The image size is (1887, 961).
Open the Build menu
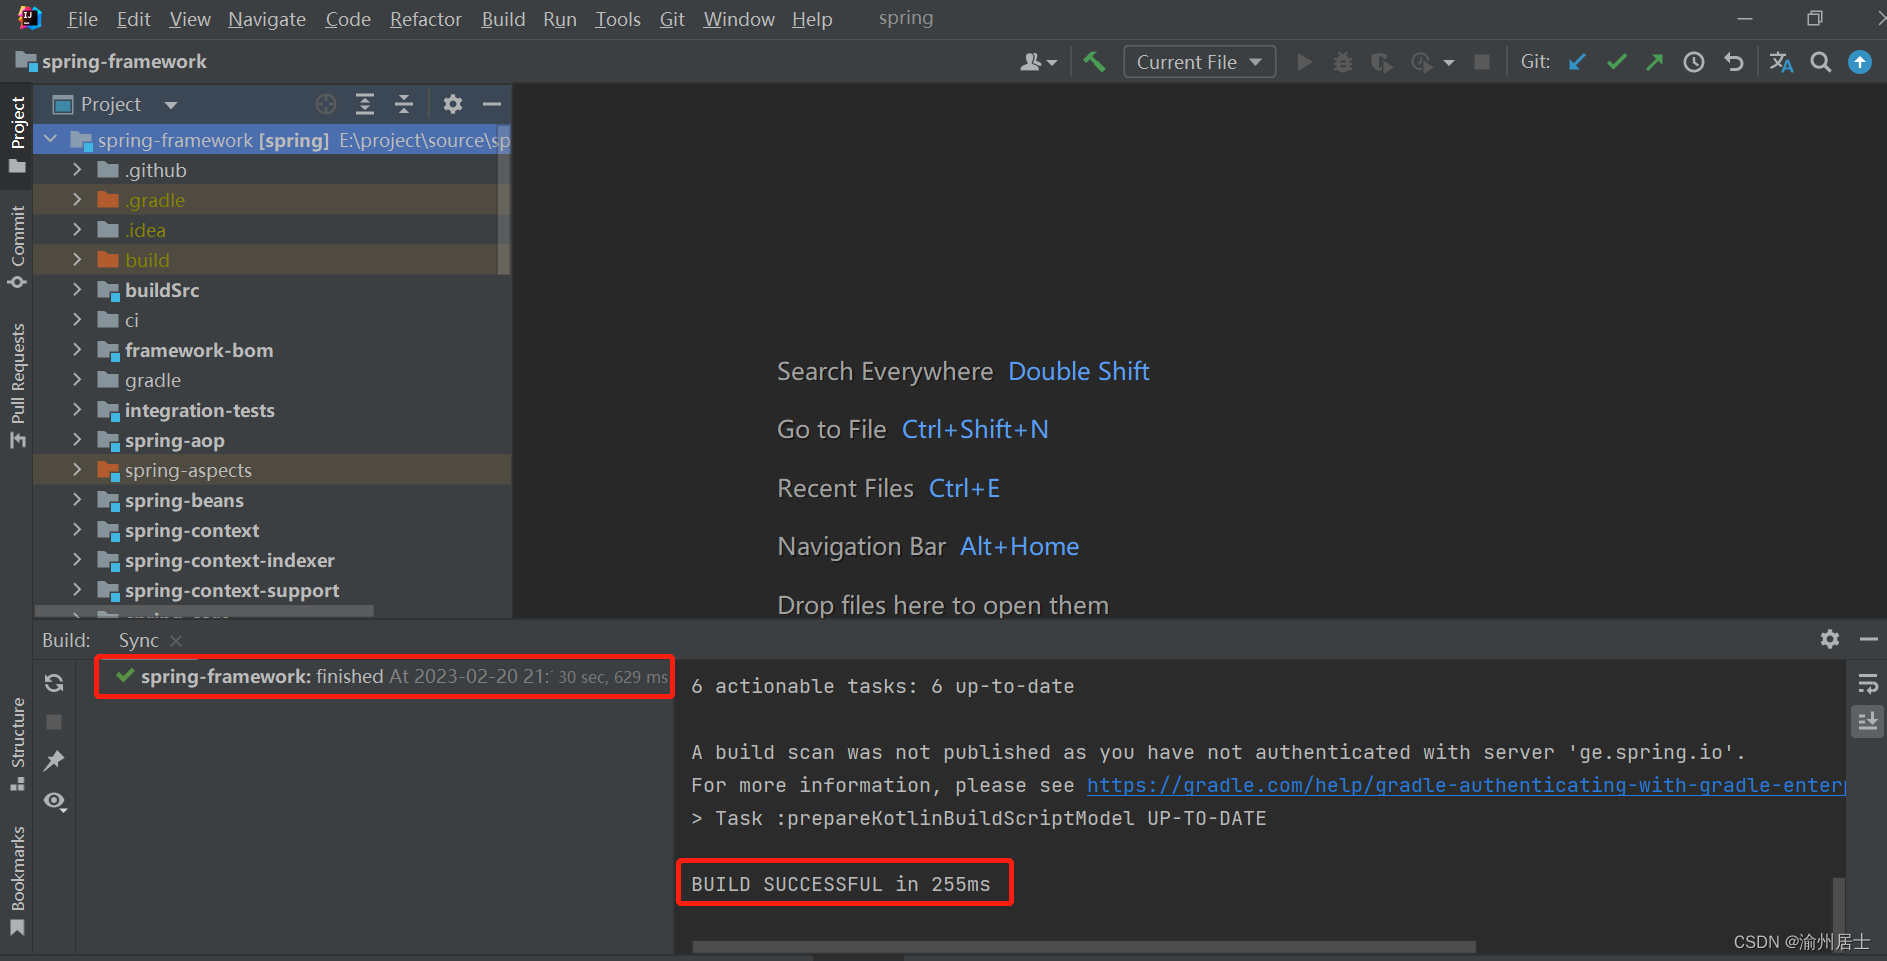[503, 19]
